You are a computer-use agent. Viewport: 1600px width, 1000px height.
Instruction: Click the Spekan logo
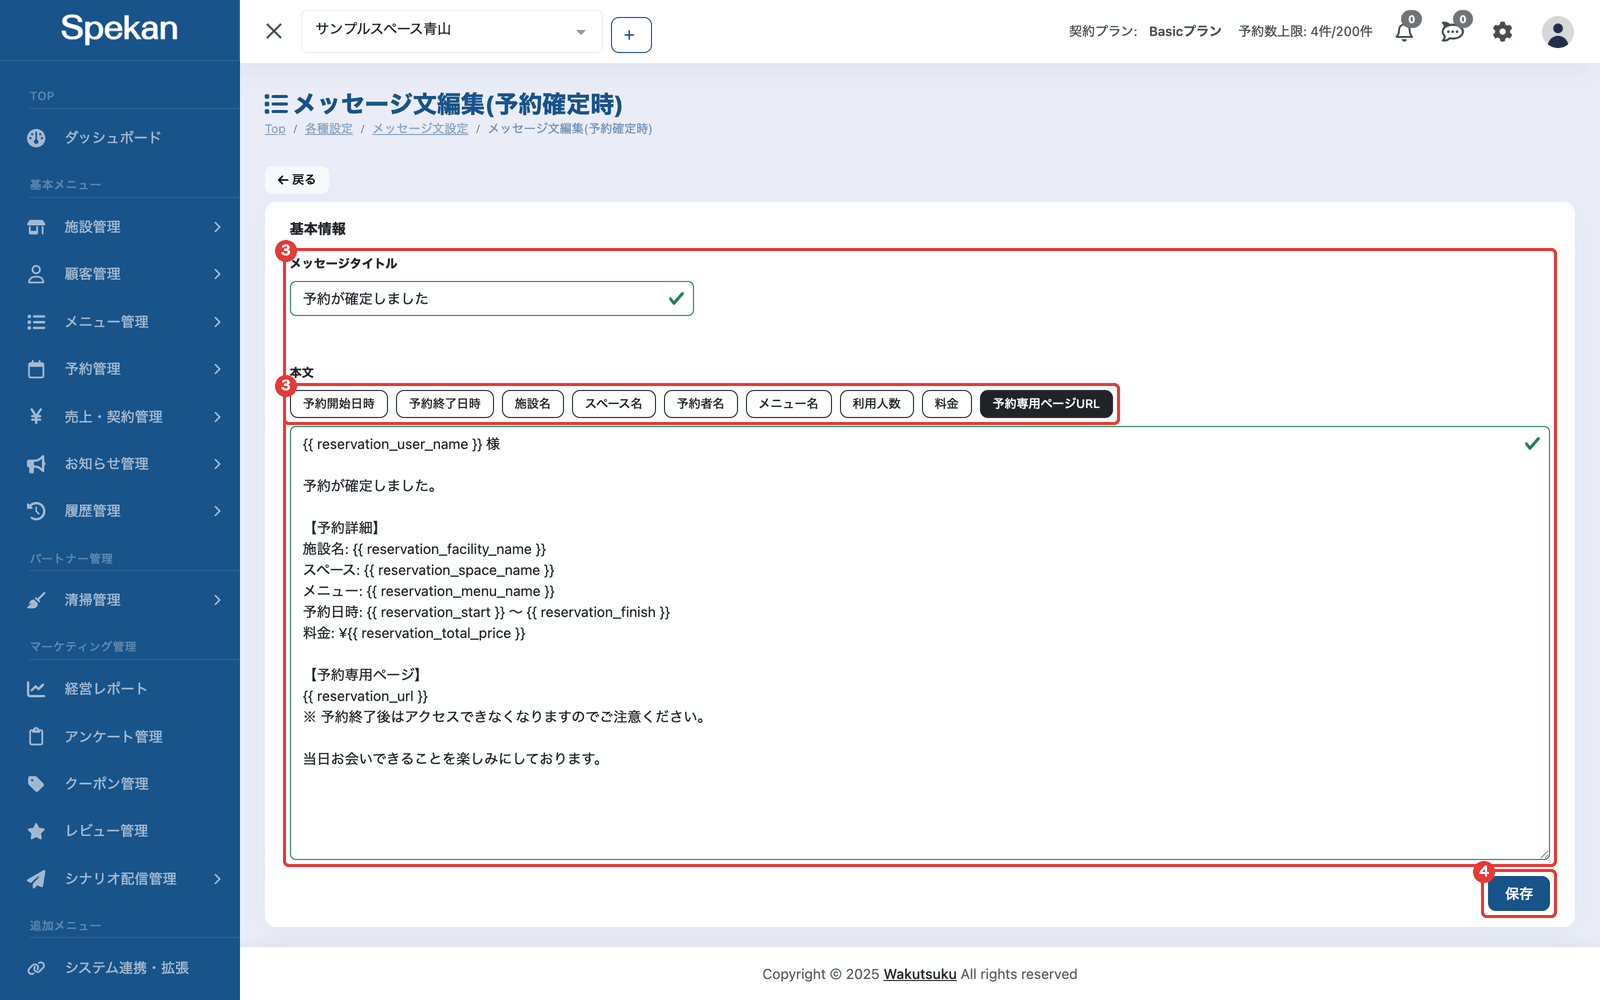click(119, 29)
